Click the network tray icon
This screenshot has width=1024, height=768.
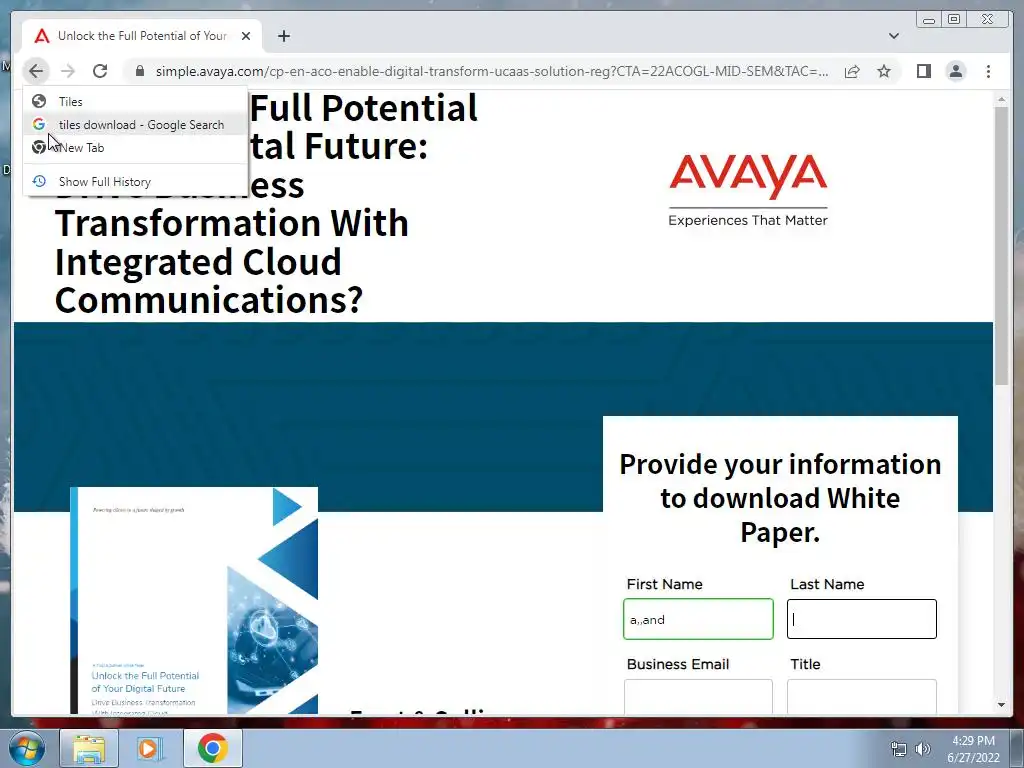899,749
